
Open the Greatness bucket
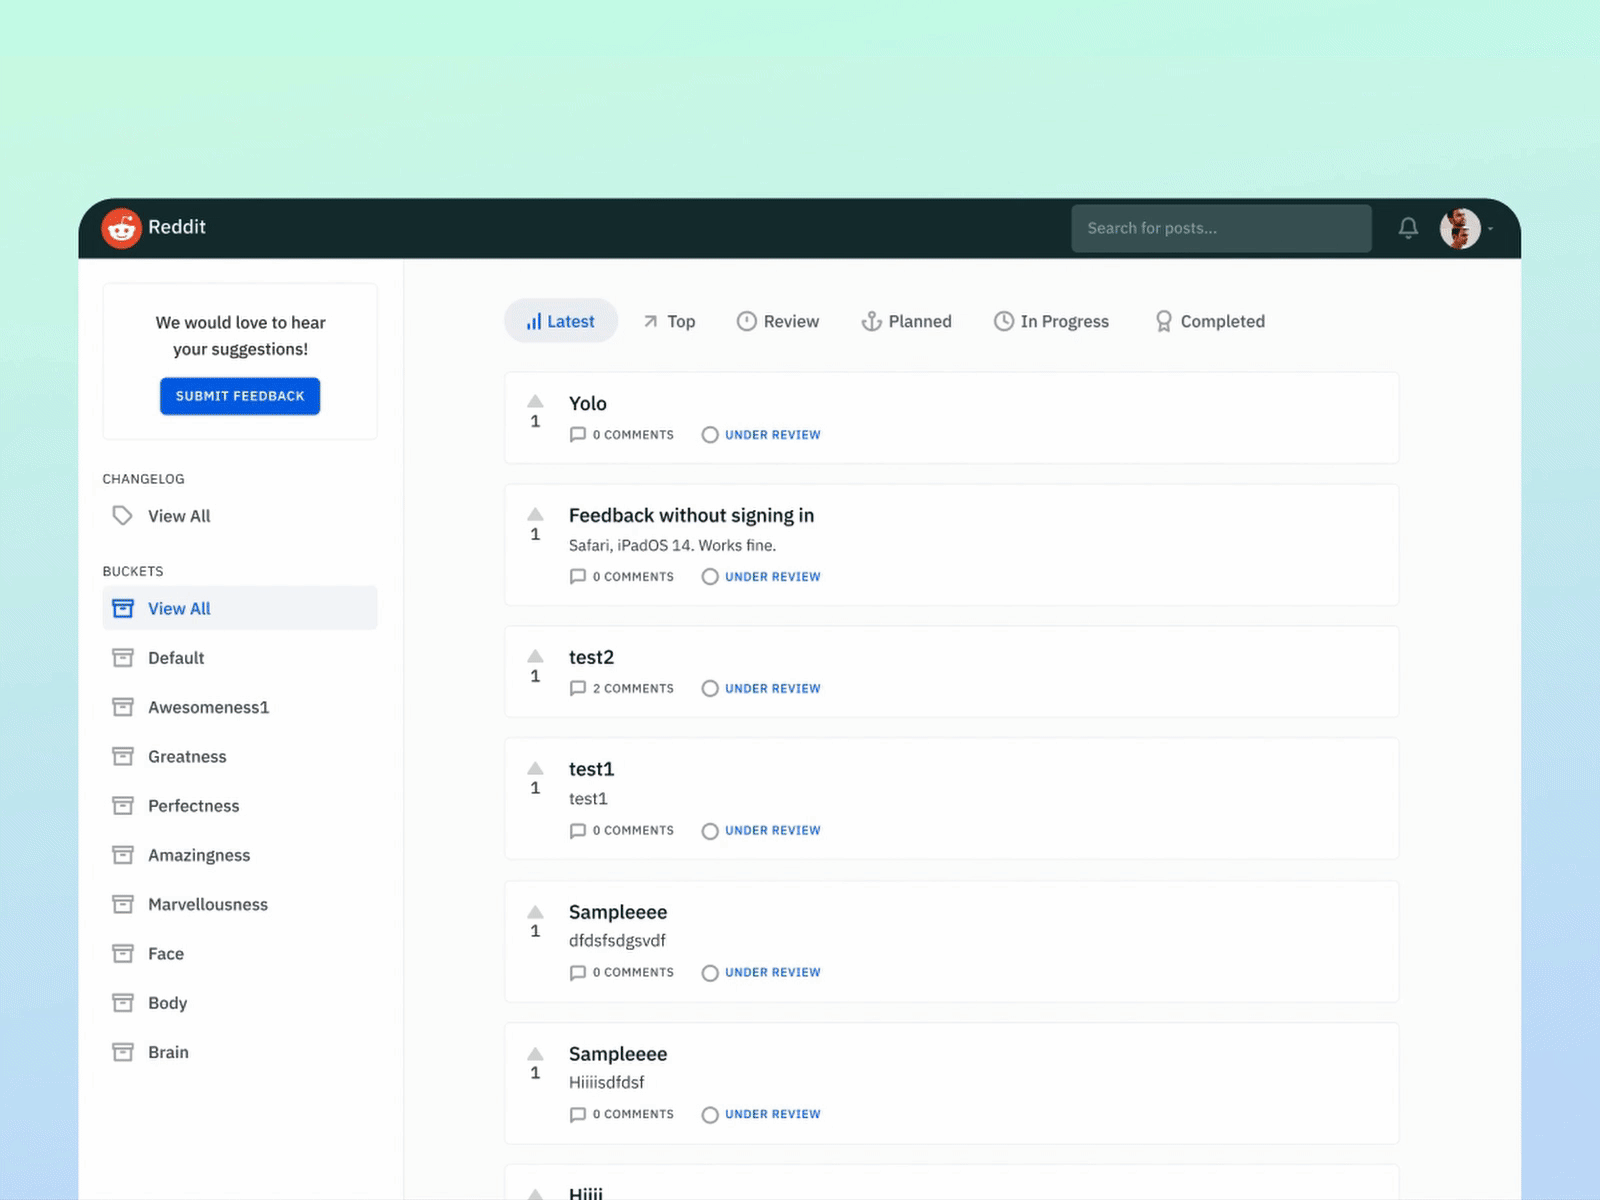pyautogui.click(x=187, y=756)
